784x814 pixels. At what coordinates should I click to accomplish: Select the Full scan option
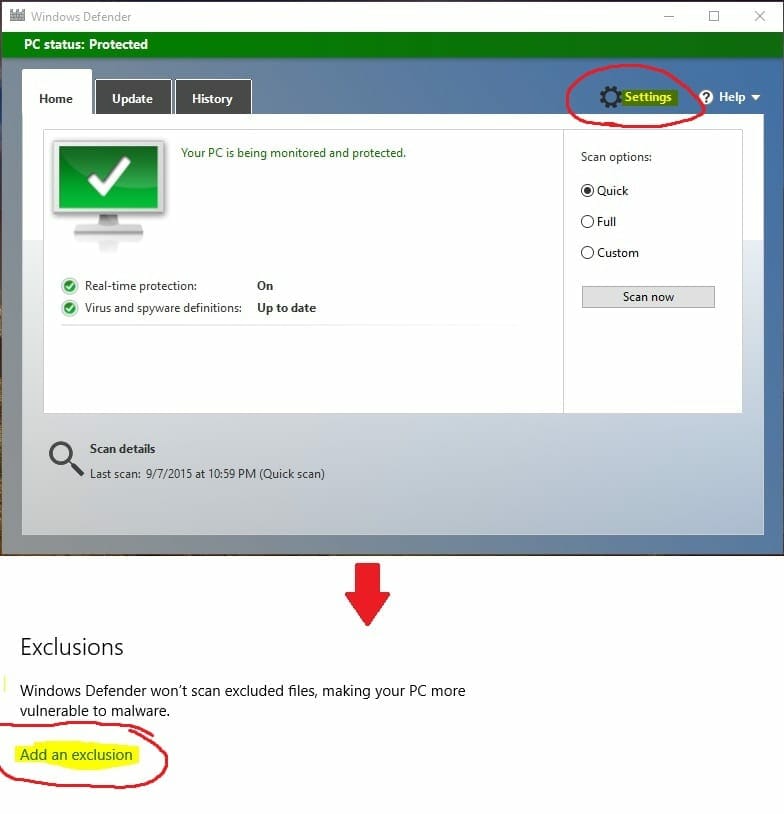click(x=588, y=222)
